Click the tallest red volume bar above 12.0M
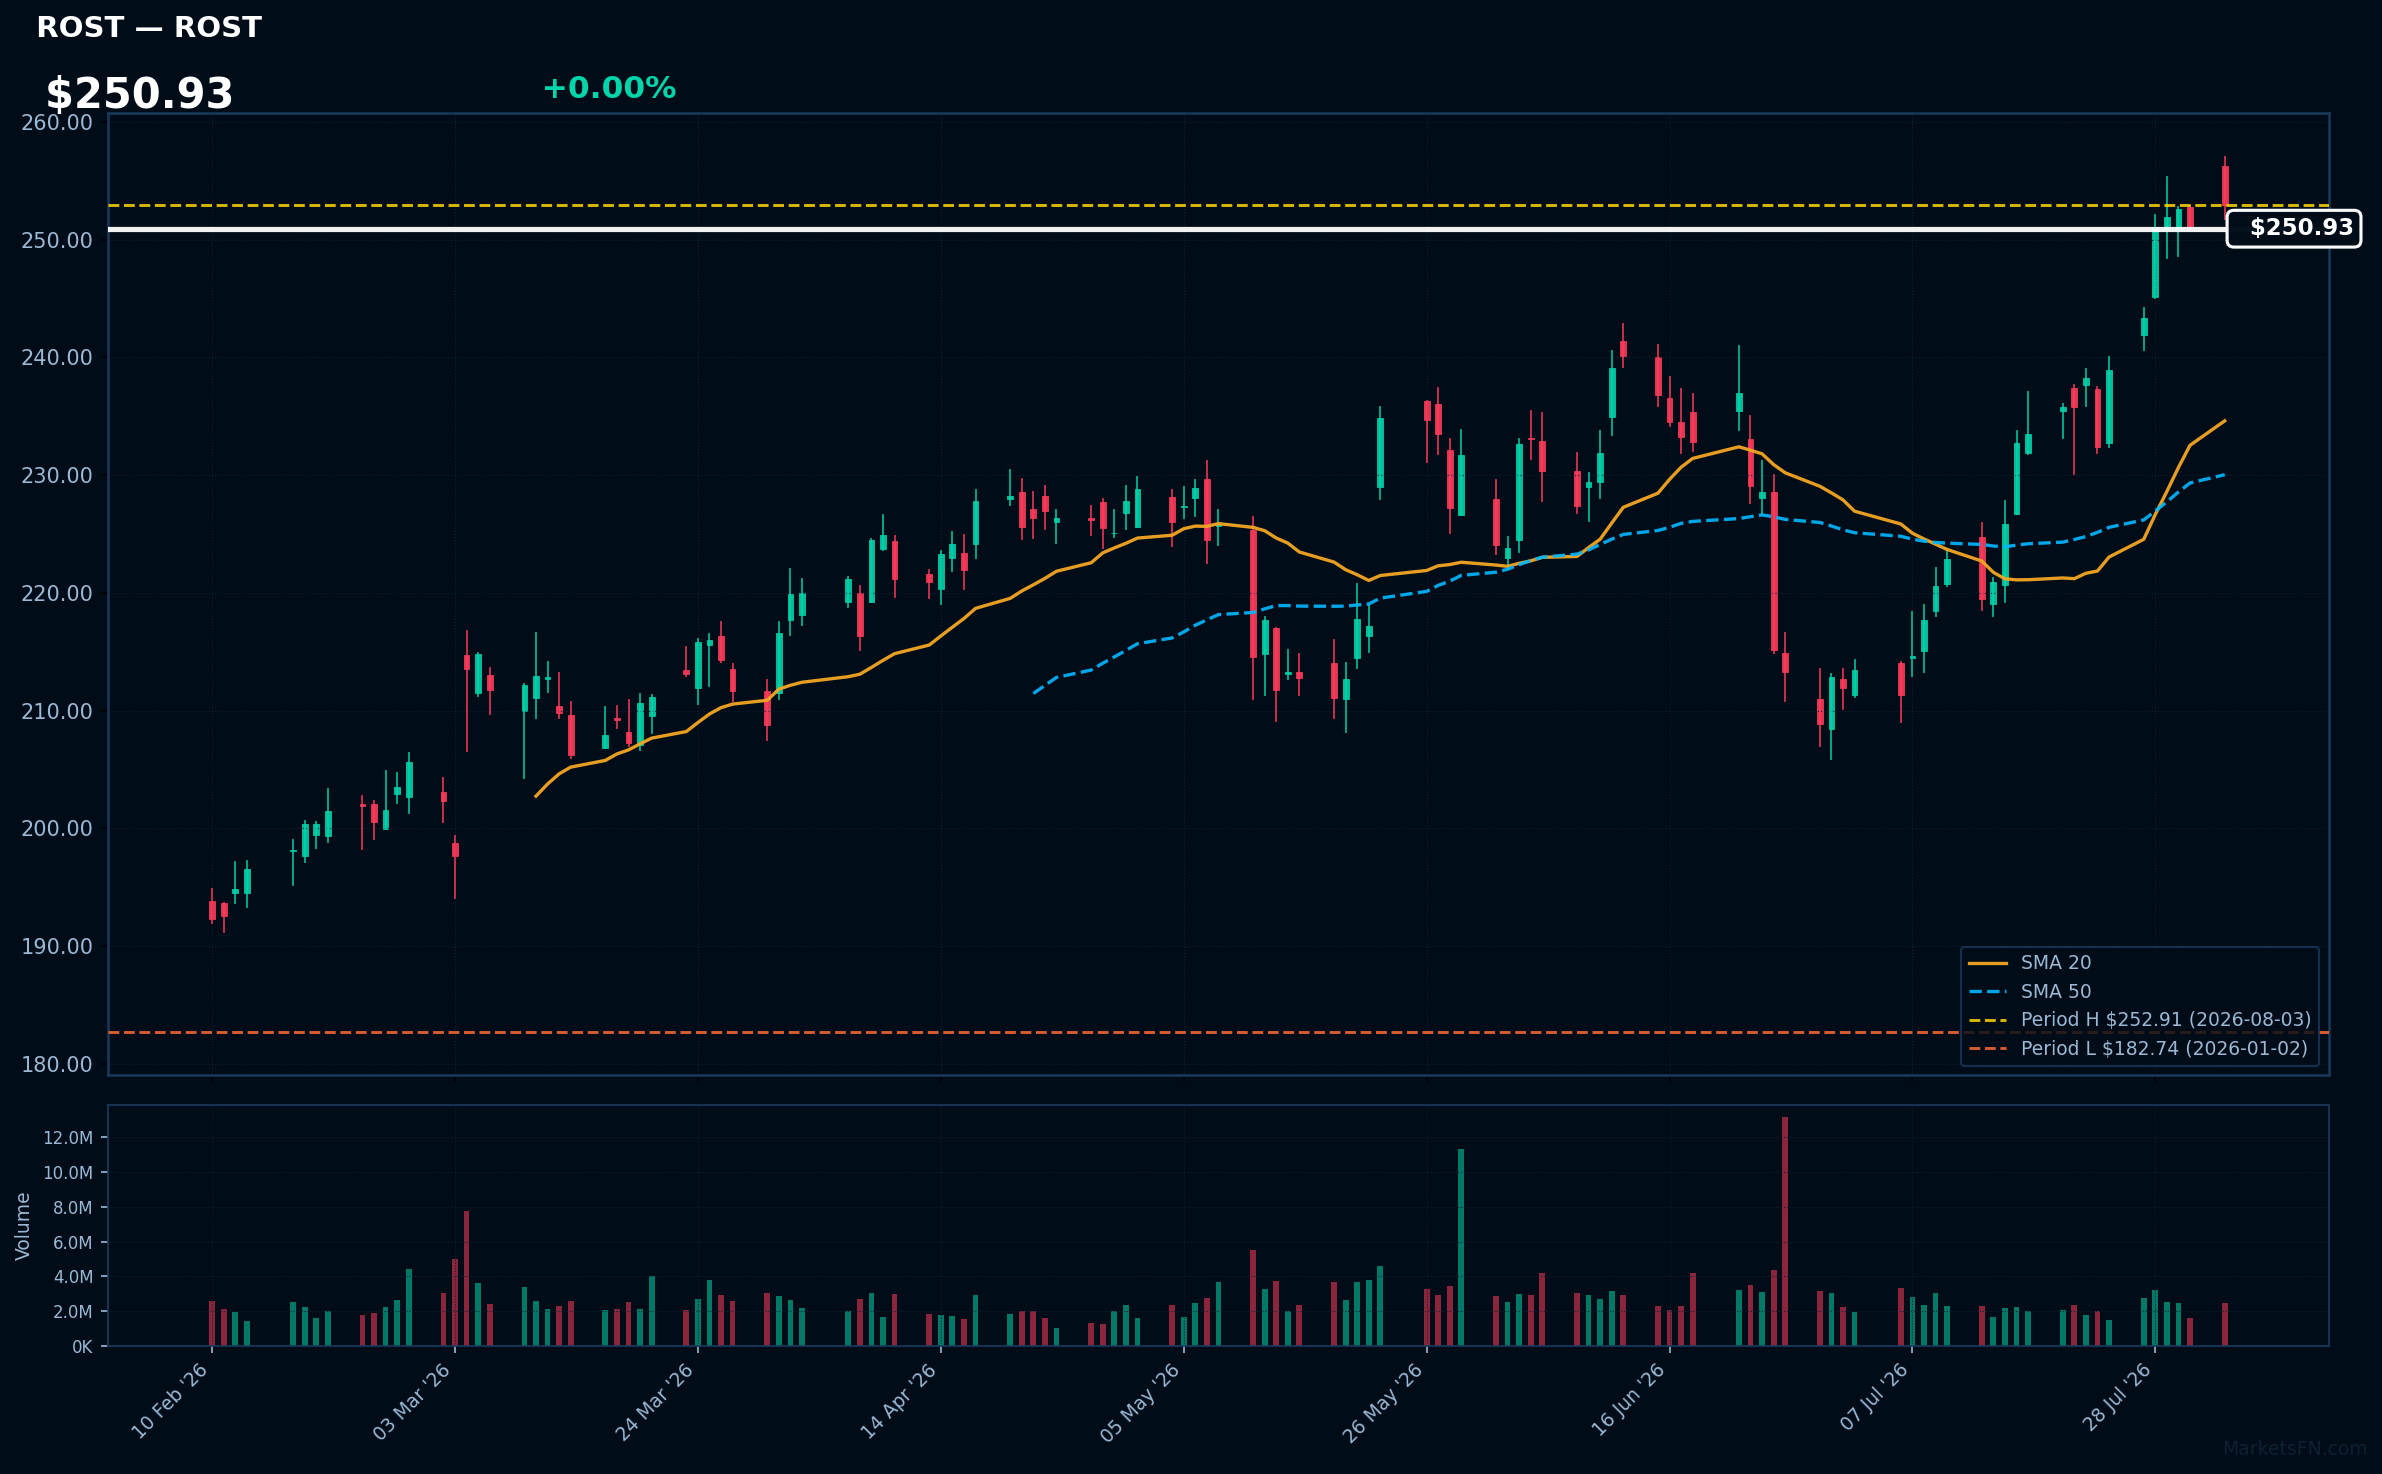Viewport: 2382px width, 1474px height. coord(1785,1231)
